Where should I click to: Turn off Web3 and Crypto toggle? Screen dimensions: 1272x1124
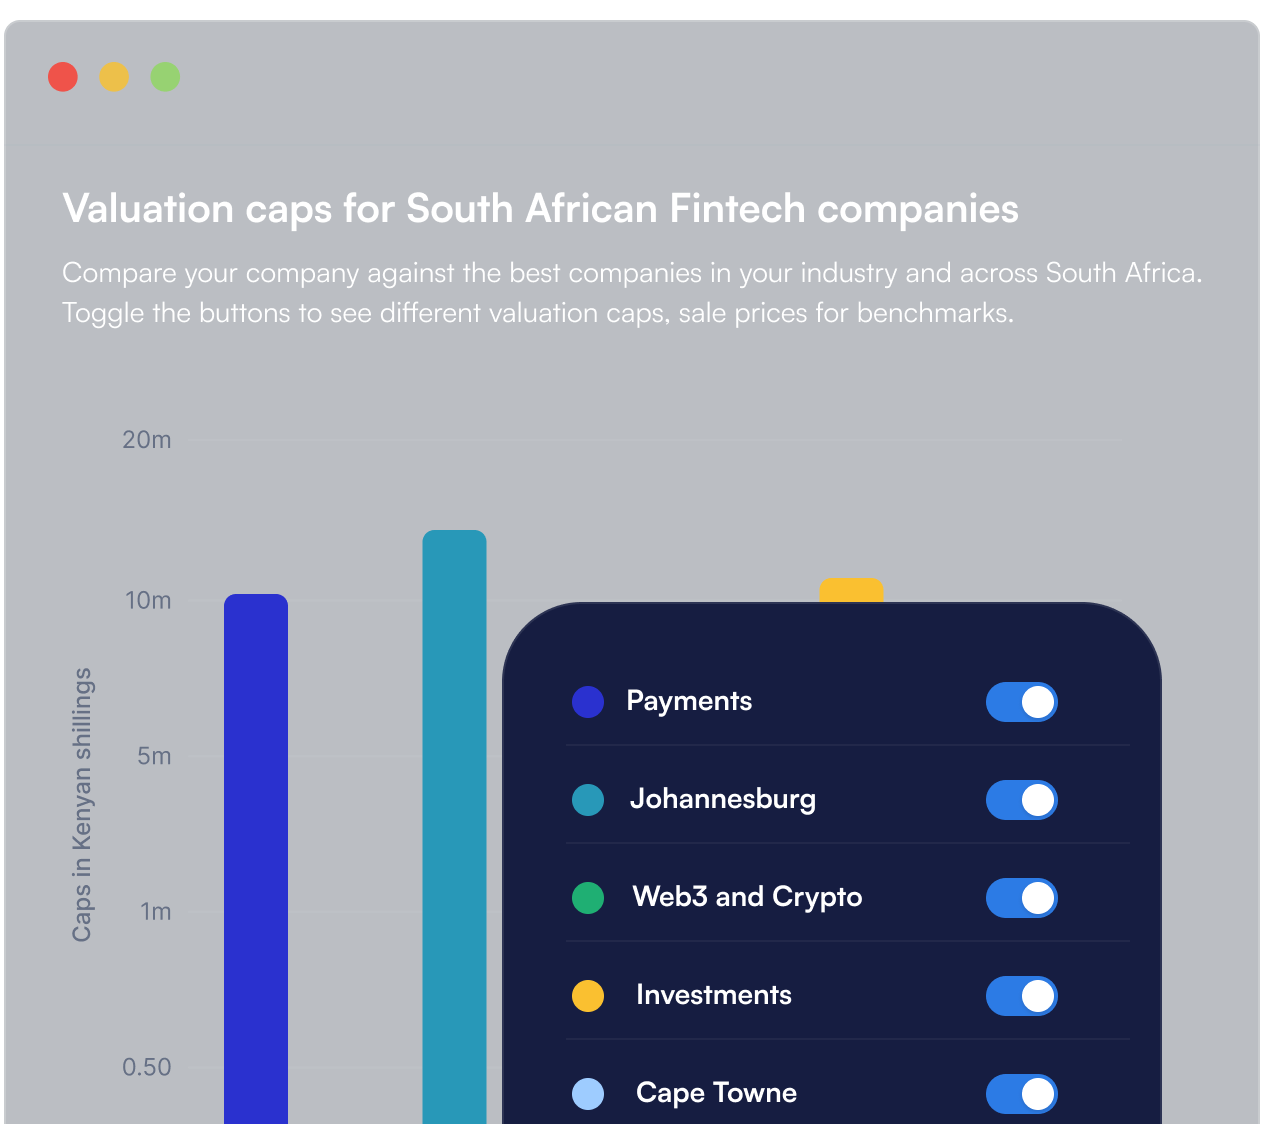[1021, 898]
